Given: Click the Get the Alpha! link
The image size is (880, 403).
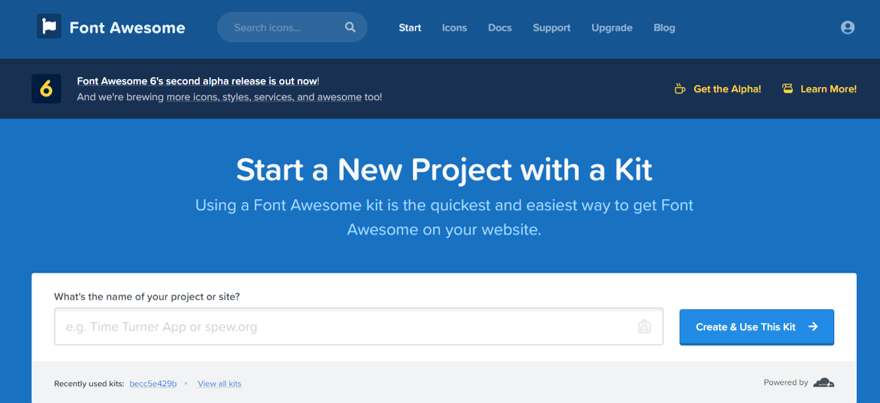Looking at the screenshot, I should [718, 89].
